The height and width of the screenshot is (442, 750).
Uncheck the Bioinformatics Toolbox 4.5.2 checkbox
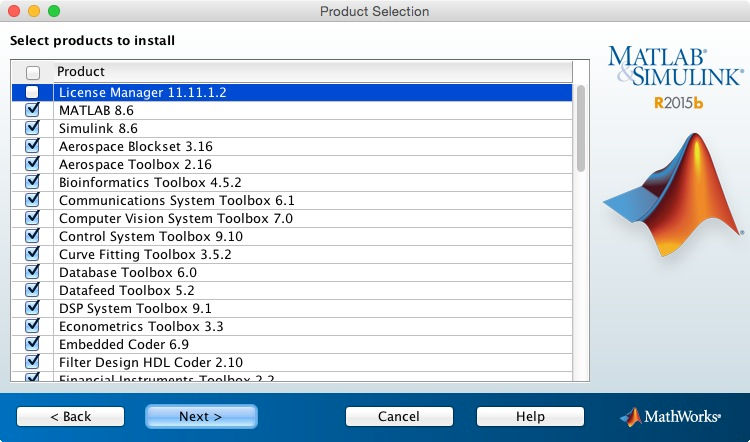click(32, 182)
